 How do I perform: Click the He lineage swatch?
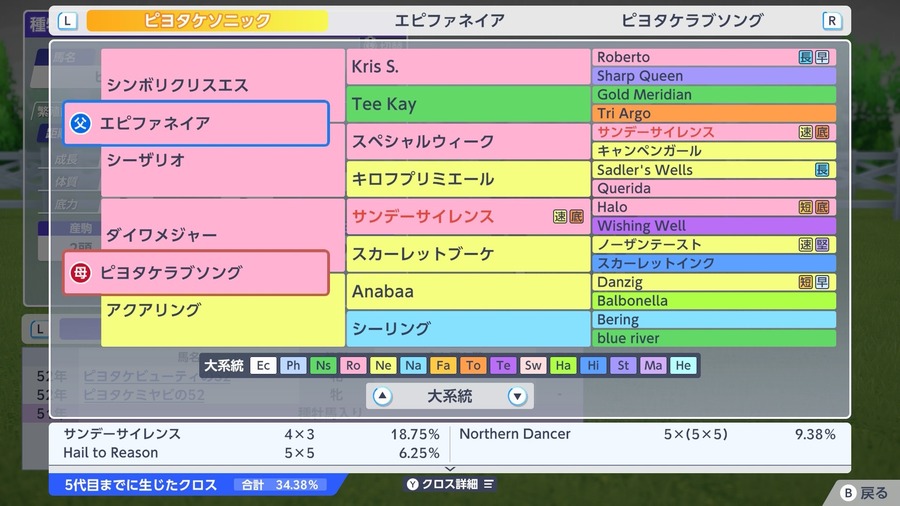[683, 365]
